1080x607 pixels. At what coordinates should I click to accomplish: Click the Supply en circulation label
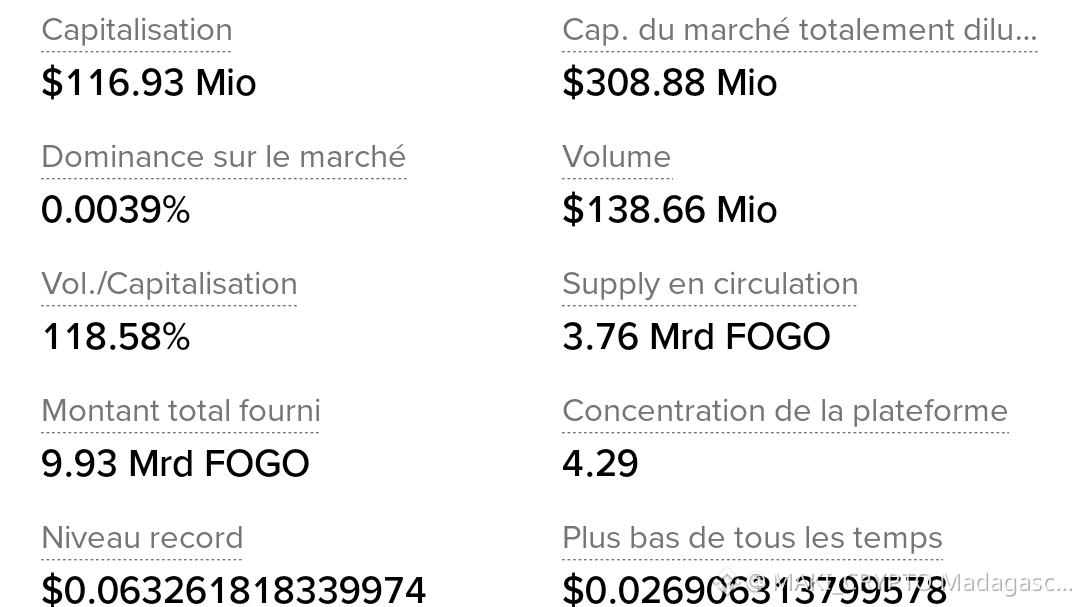(x=710, y=285)
